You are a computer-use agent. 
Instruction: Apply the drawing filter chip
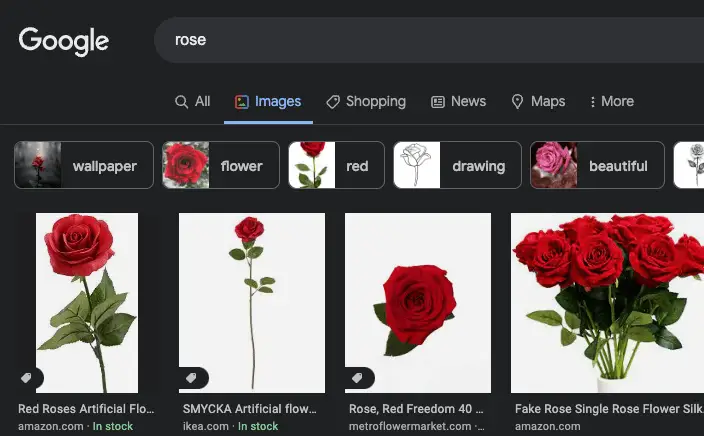point(458,165)
